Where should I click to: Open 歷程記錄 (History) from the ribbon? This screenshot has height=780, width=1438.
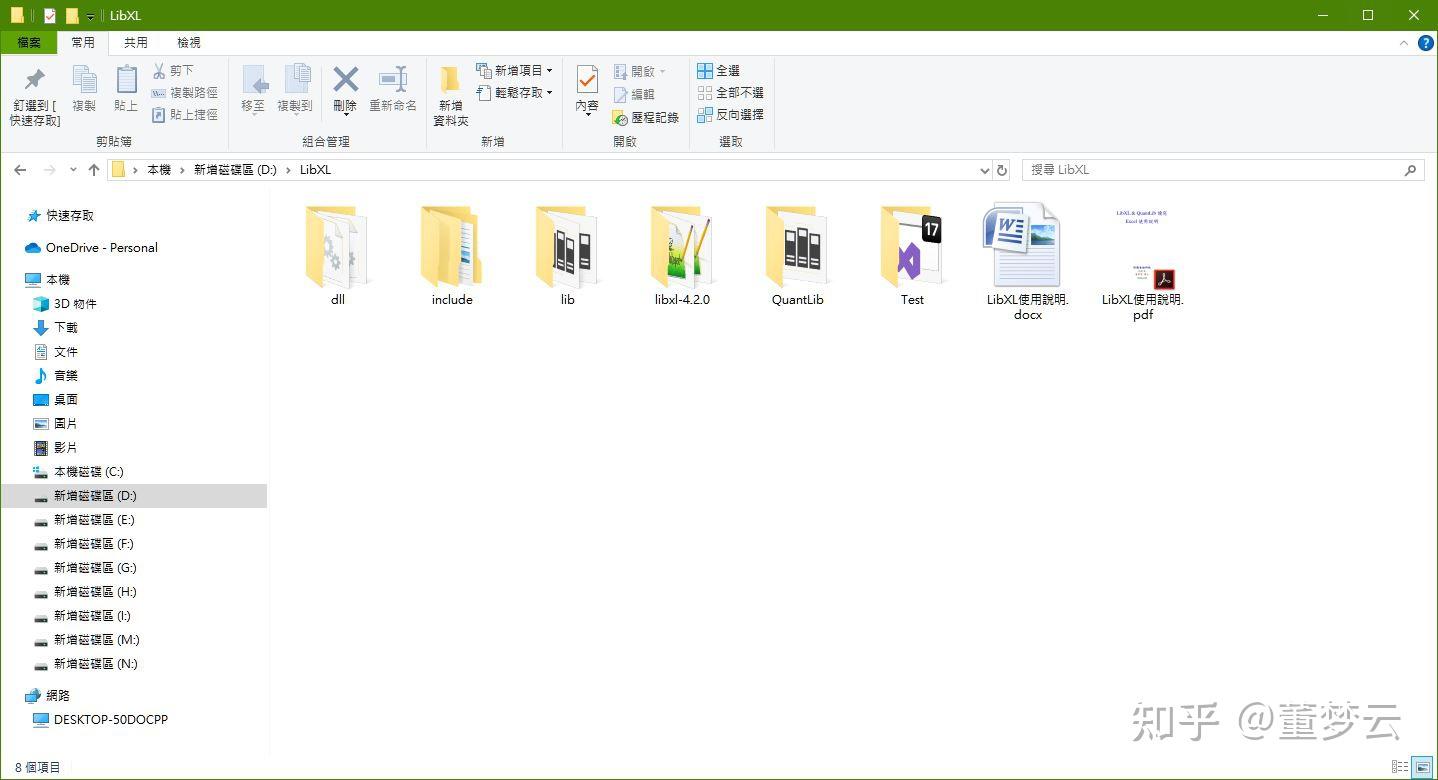648,116
